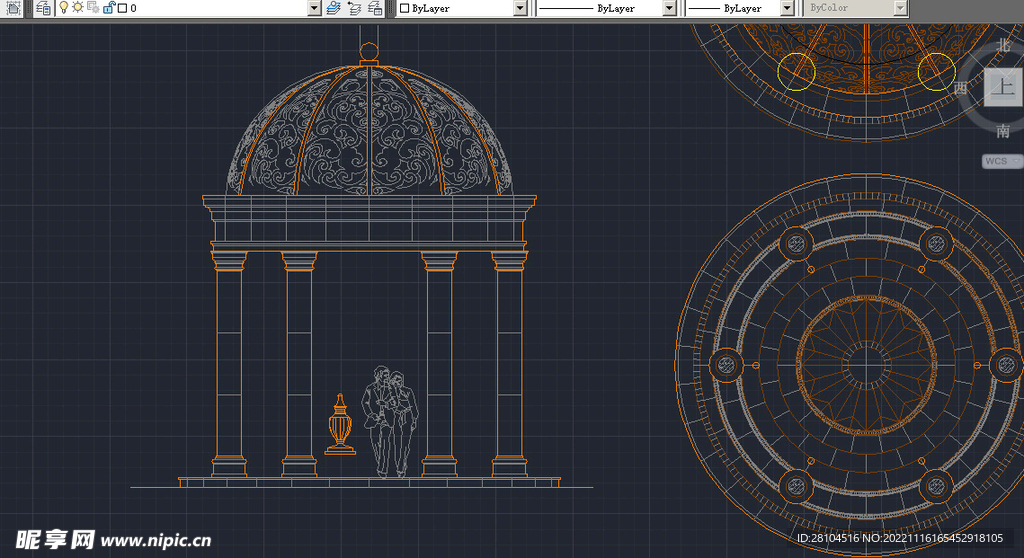Open the Layer Properties Manager icon

pyautogui.click(x=43, y=8)
